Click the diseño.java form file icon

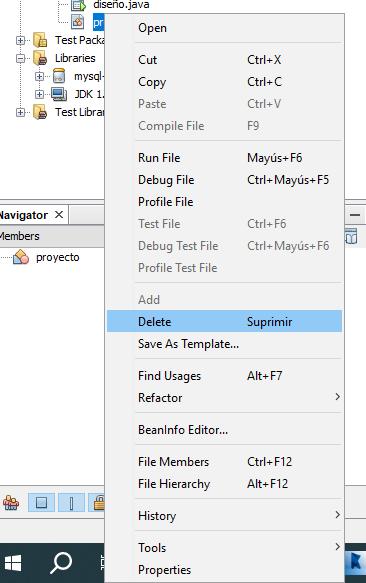tap(78, 5)
